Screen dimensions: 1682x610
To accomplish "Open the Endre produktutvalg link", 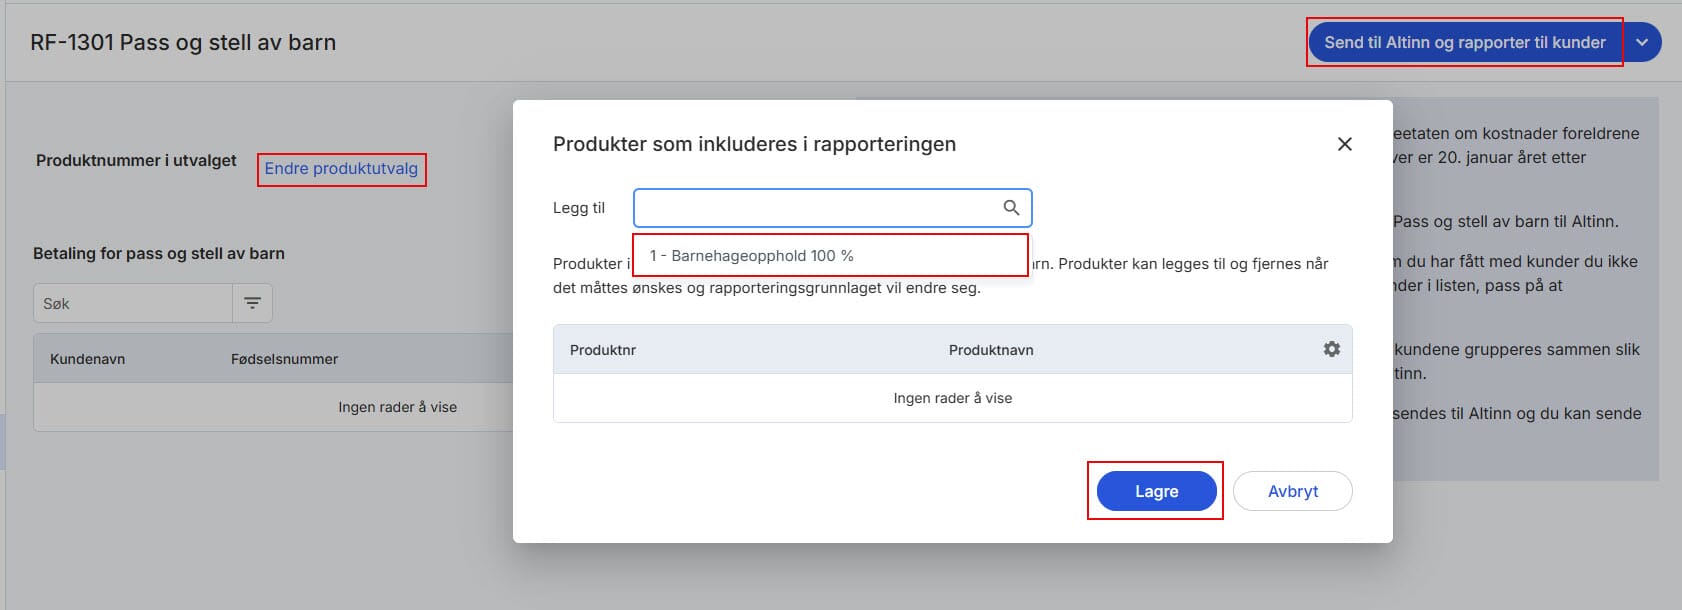I will [341, 168].
